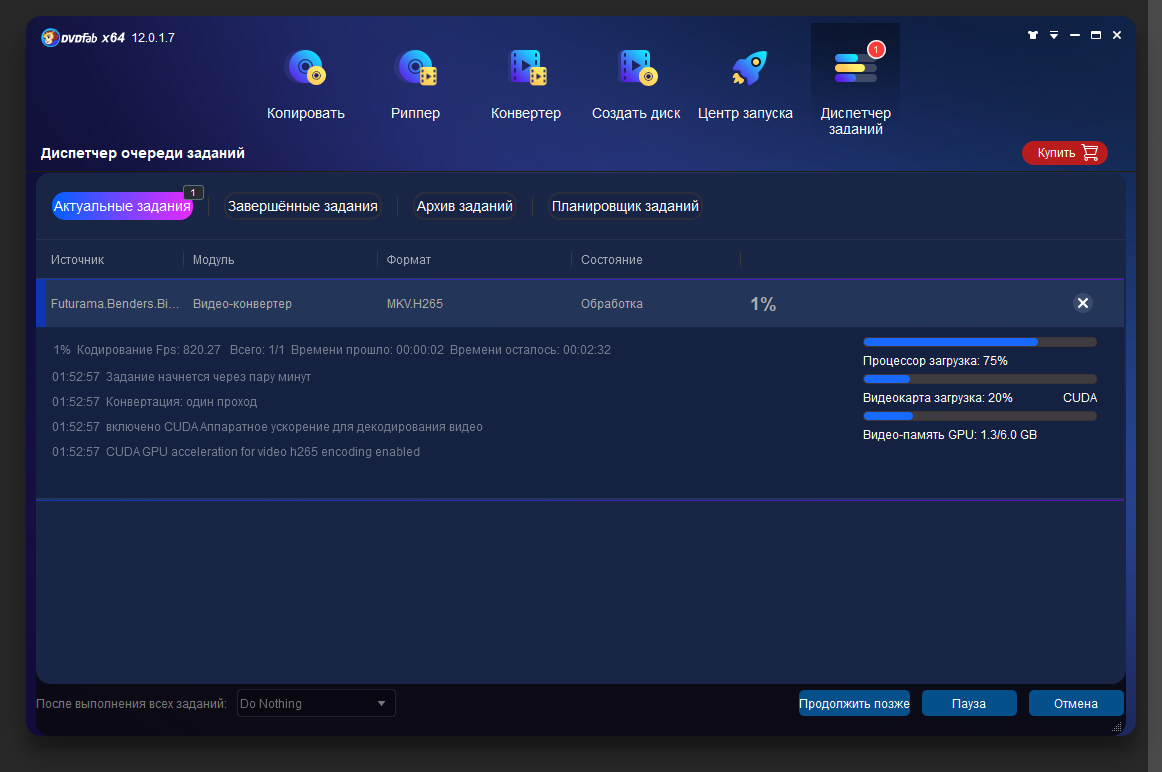Click the Продолжить позже button
Viewport: 1162px width, 772px height.
(854, 703)
